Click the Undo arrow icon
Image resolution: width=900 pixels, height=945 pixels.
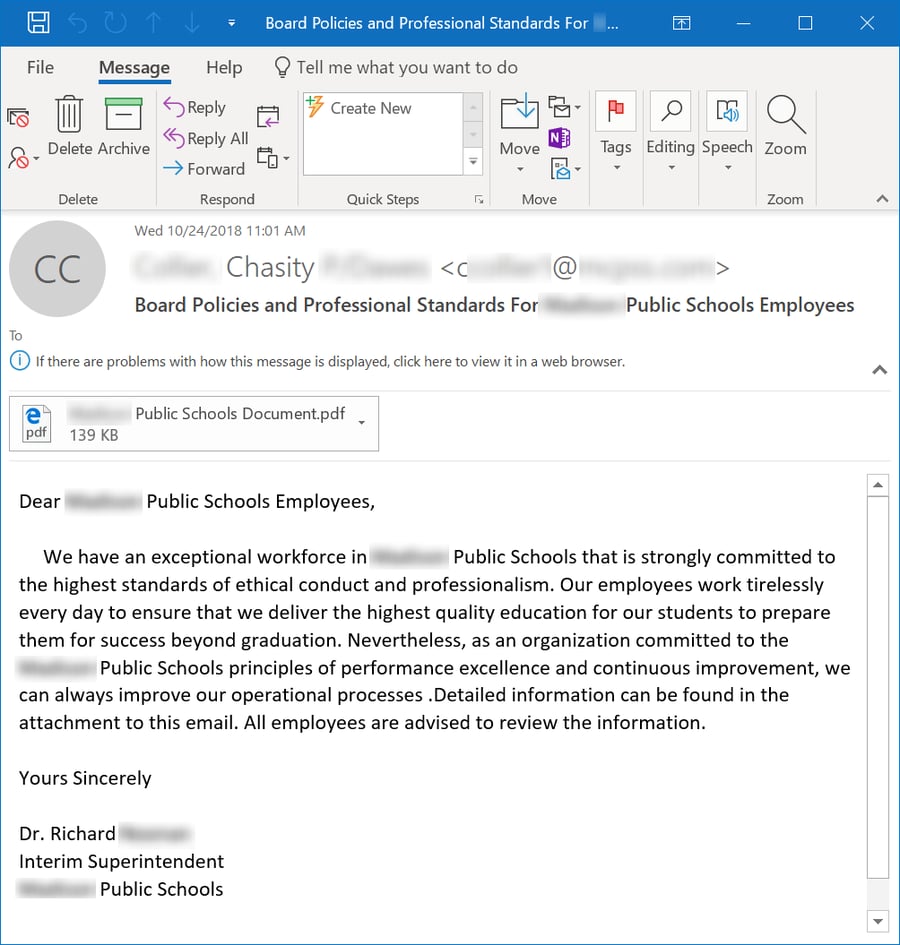click(78, 23)
